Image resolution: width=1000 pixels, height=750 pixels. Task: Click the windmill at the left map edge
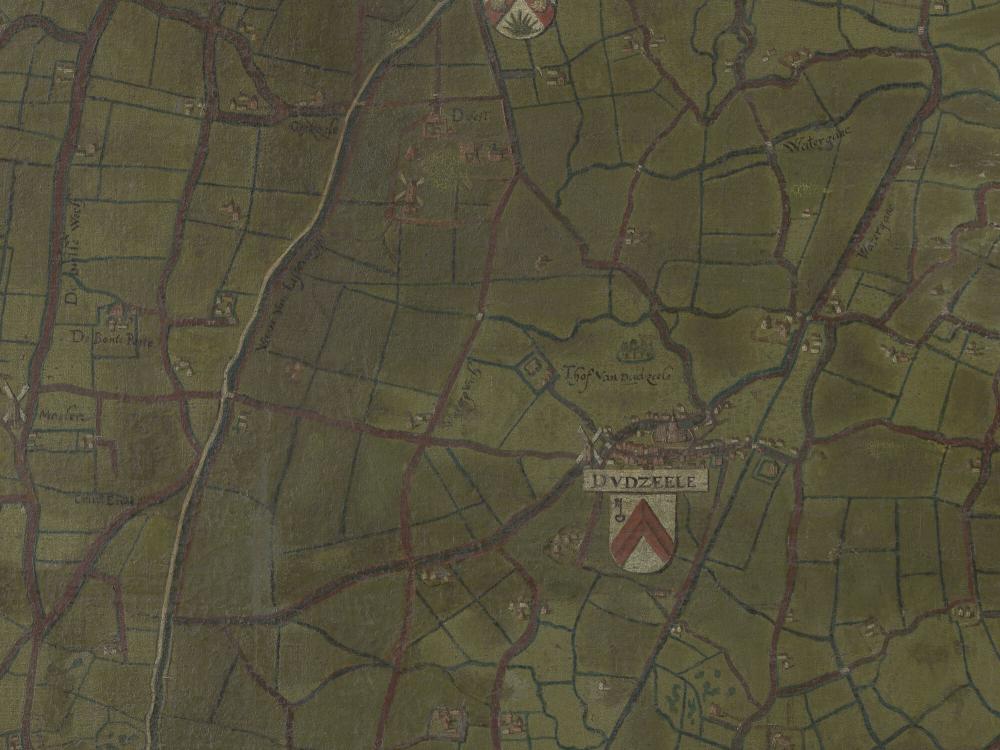click(14, 403)
